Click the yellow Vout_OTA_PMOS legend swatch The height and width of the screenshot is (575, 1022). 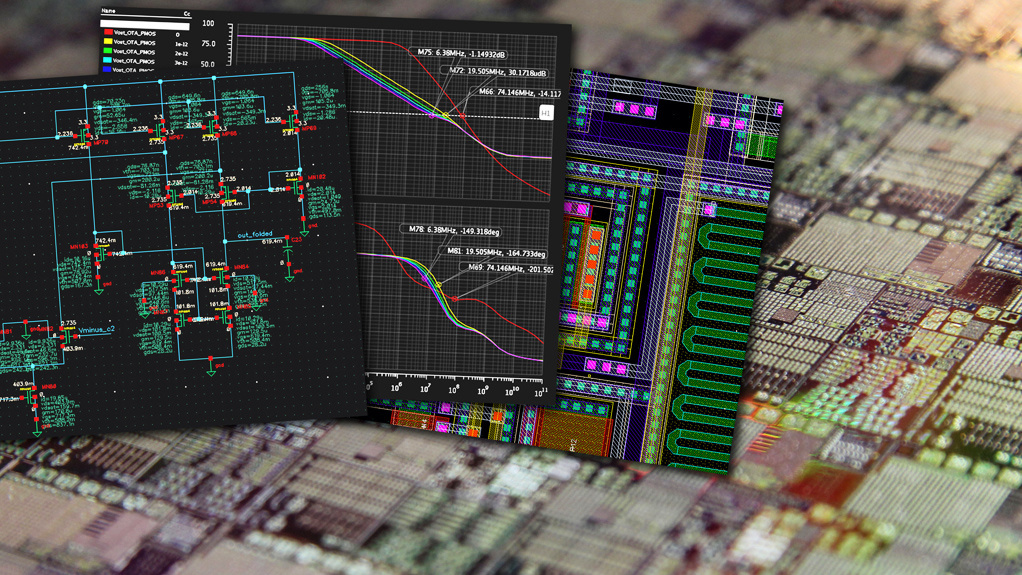[x=107, y=43]
